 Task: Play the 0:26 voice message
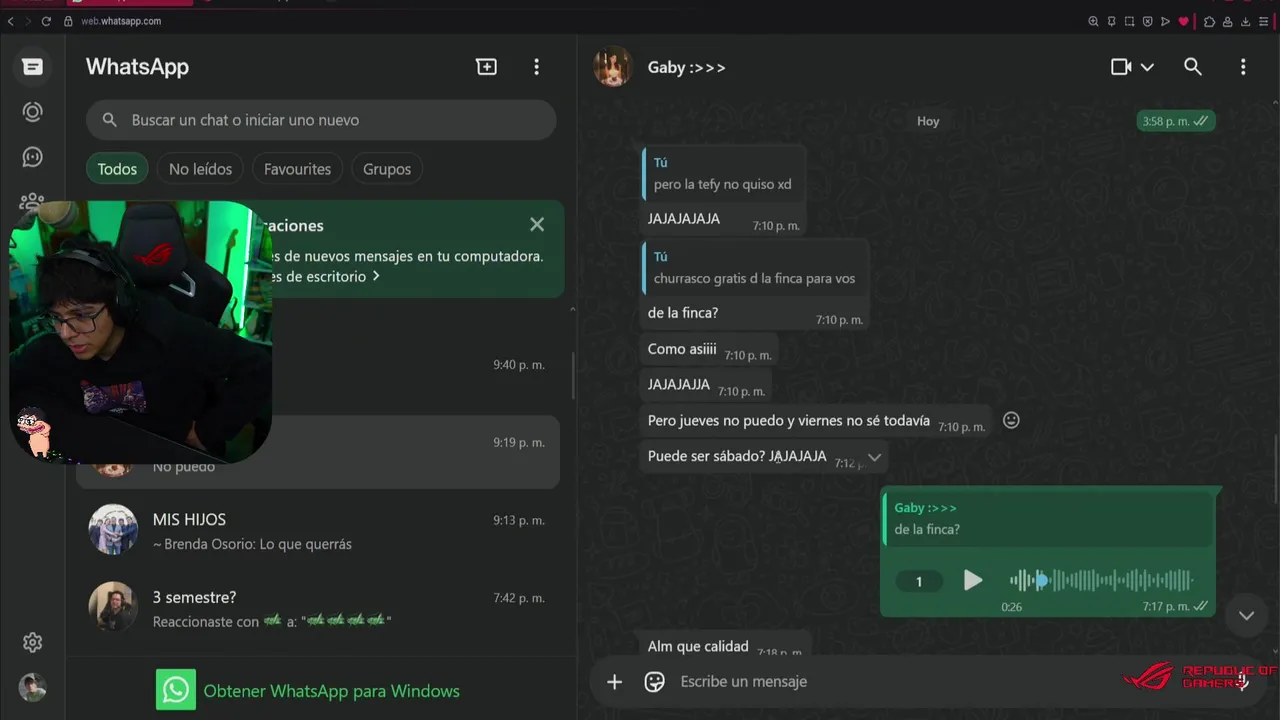click(x=972, y=581)
